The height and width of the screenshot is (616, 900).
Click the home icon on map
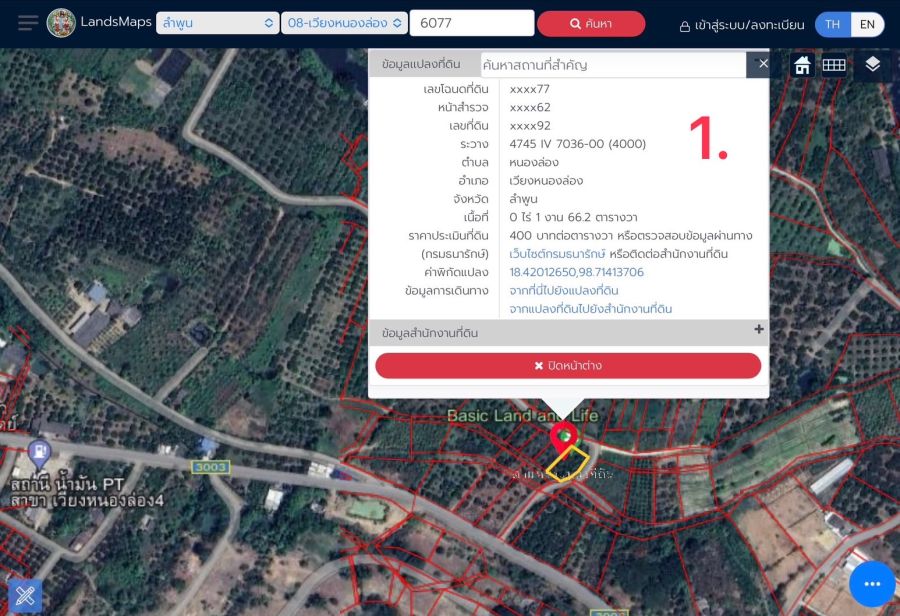(802, 65)
